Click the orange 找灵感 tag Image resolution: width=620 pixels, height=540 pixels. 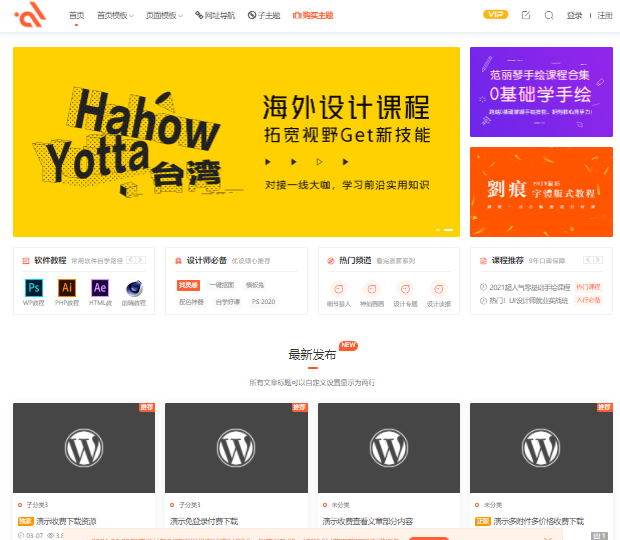pyautogui.click(x=188, y=285)
